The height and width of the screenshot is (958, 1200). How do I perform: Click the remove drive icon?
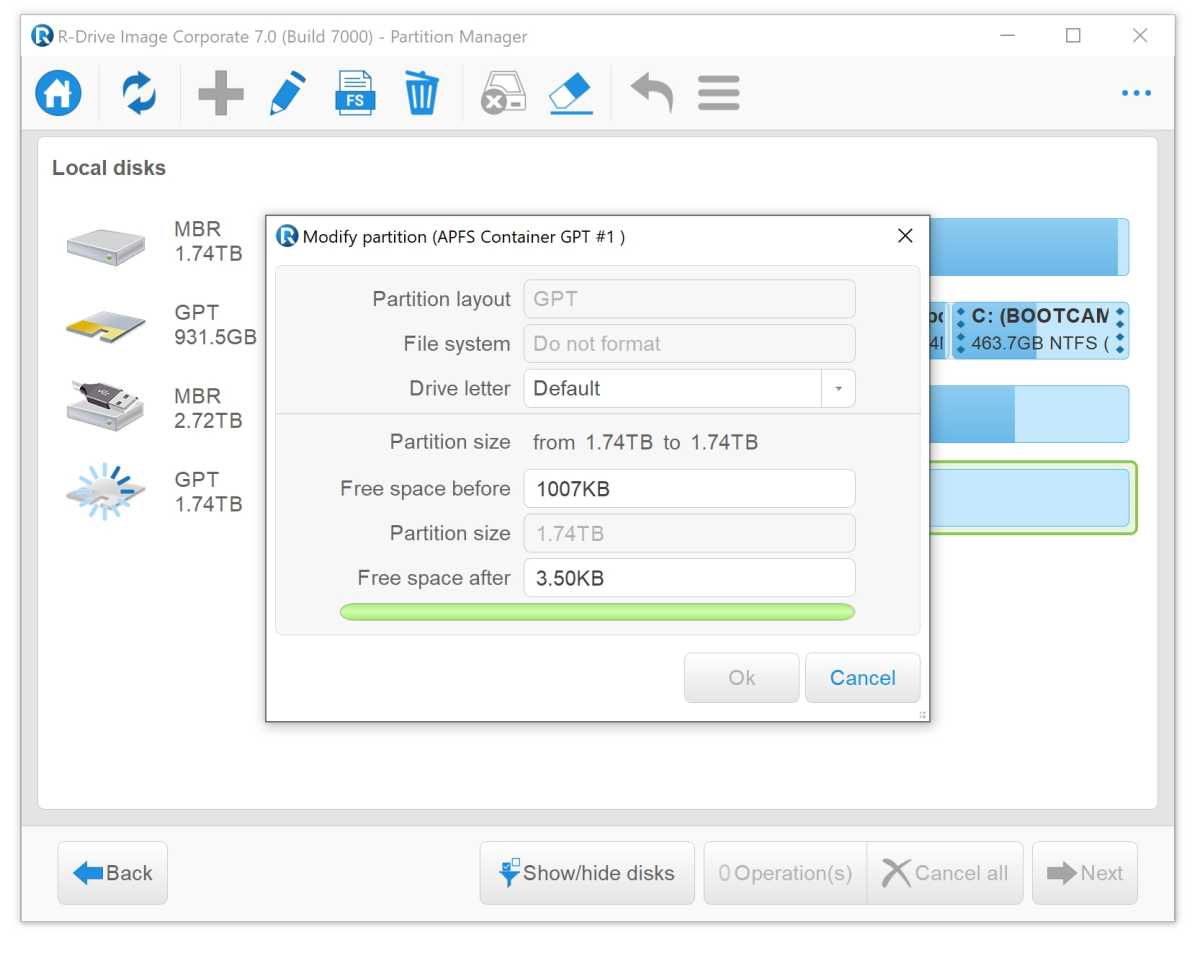(502, 92)
